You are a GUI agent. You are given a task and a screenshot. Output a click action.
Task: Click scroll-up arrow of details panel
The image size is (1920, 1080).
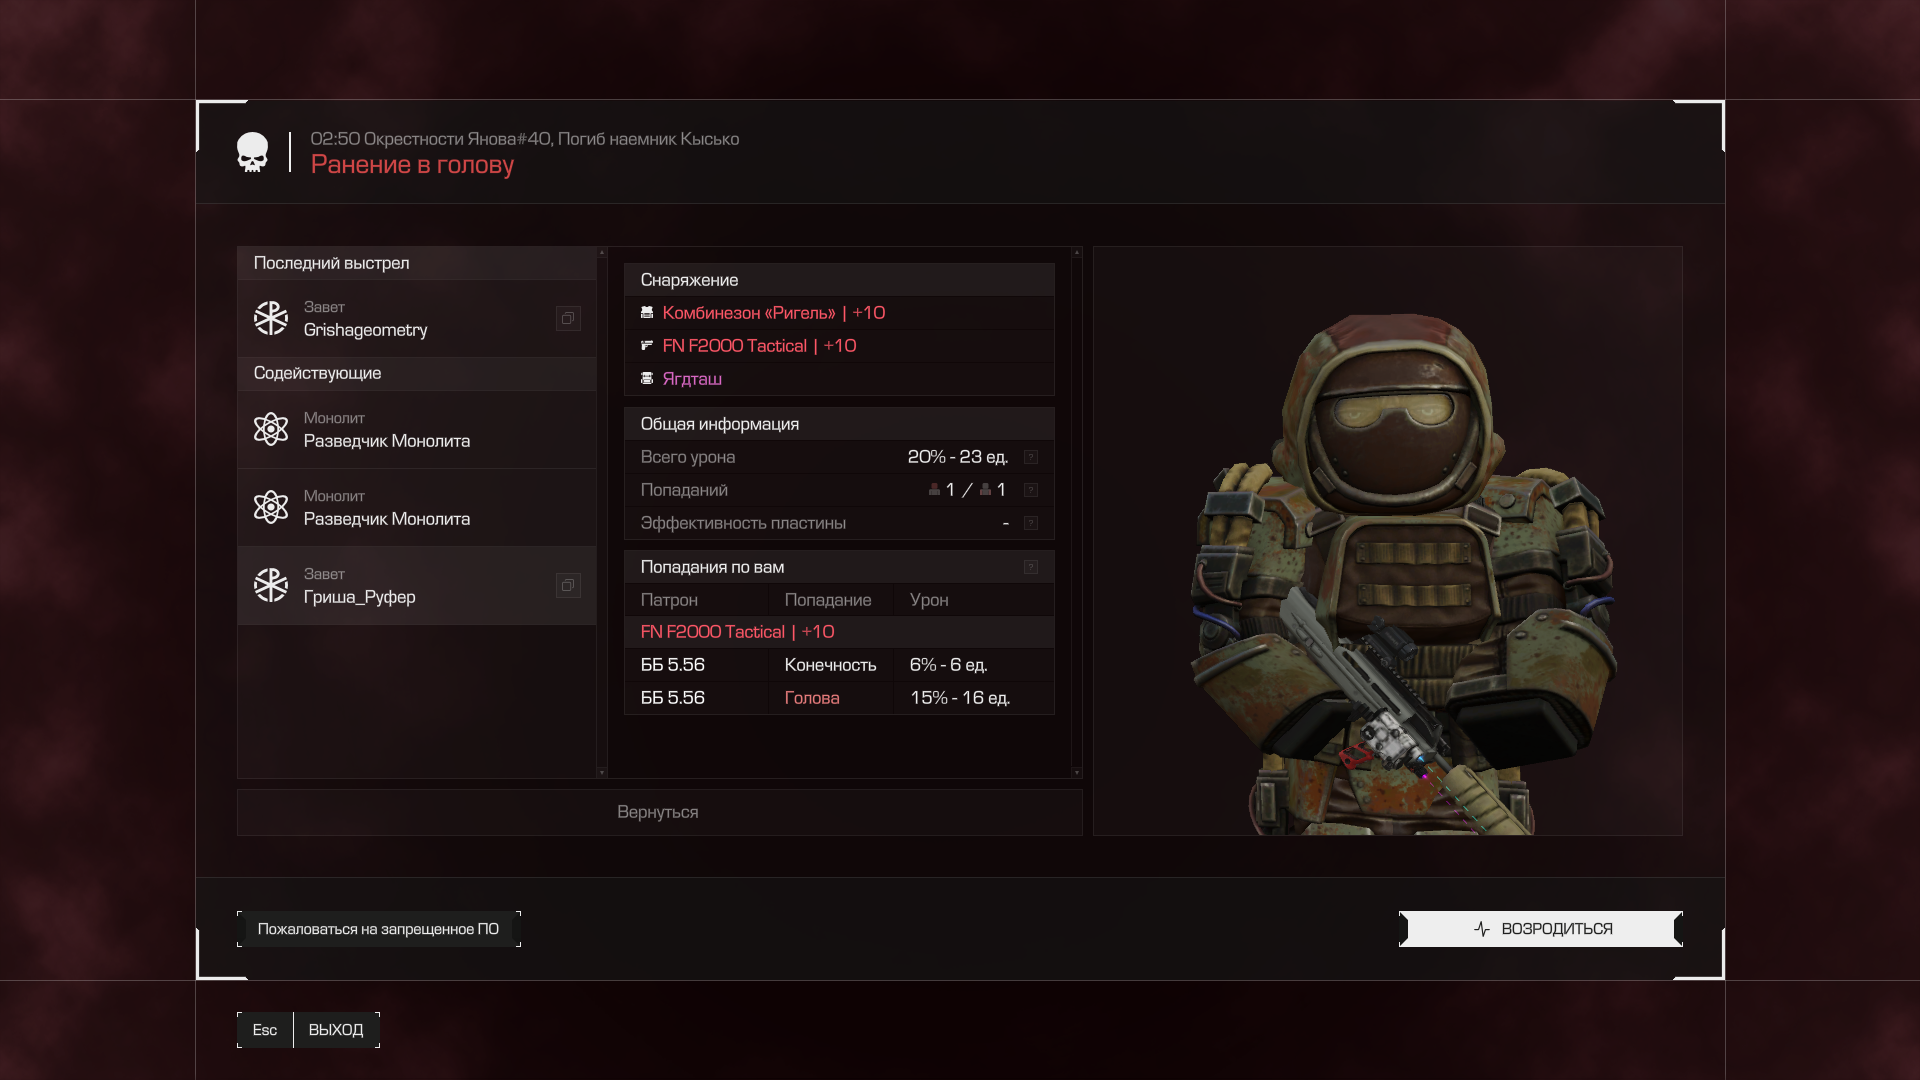[x=1077, y=253]
